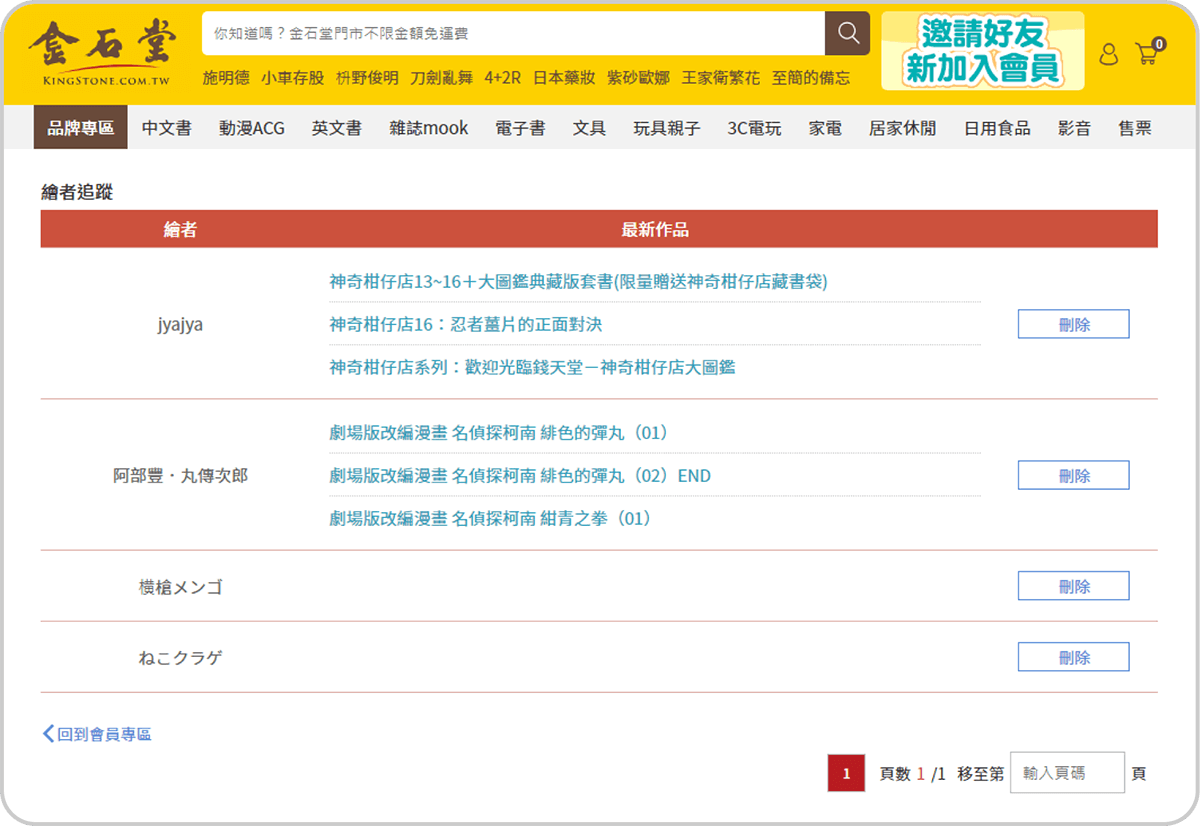Open the member account icon
This screenshot has width=1200, height=826.
pos(1108,54)
